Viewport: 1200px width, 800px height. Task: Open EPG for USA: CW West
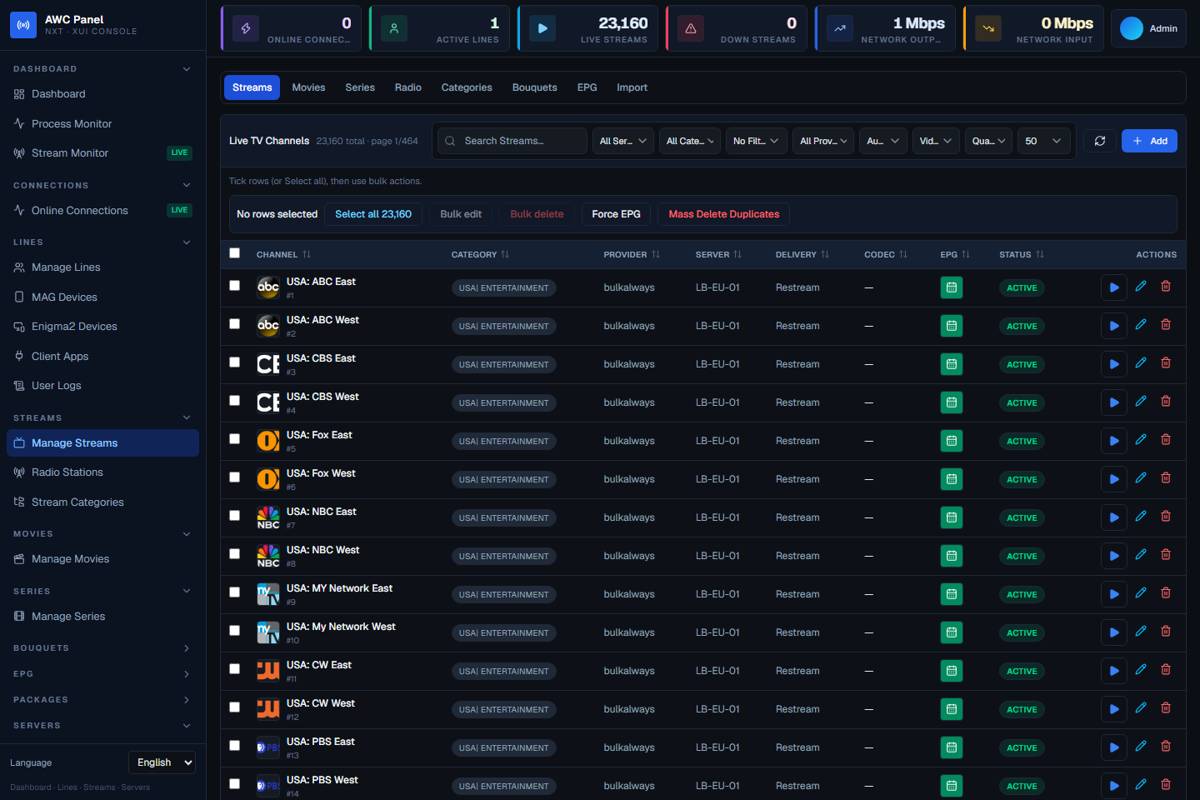[951, 708]
